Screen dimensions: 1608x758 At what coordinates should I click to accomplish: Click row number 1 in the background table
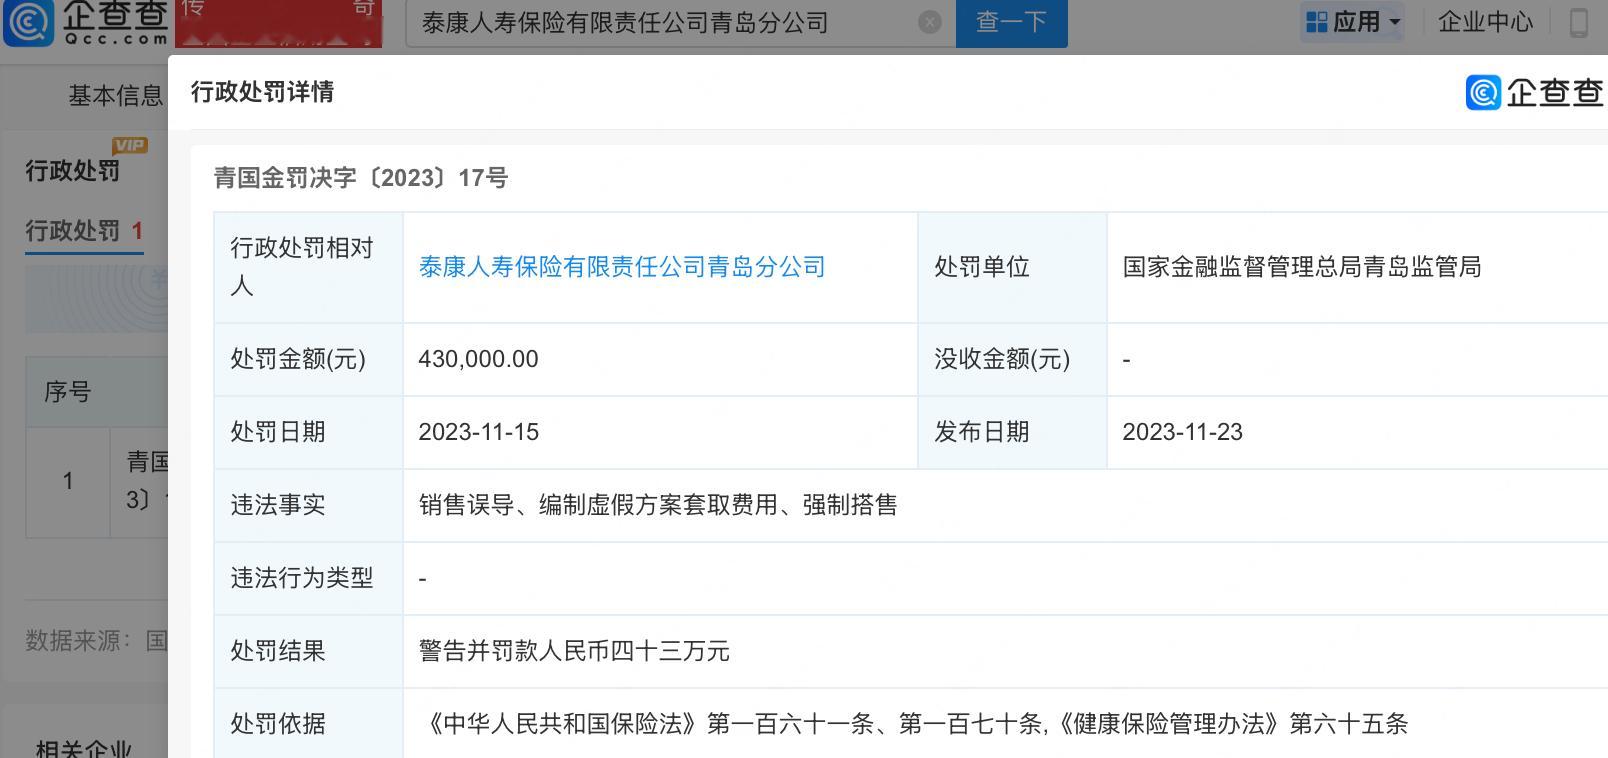point(67,481)
